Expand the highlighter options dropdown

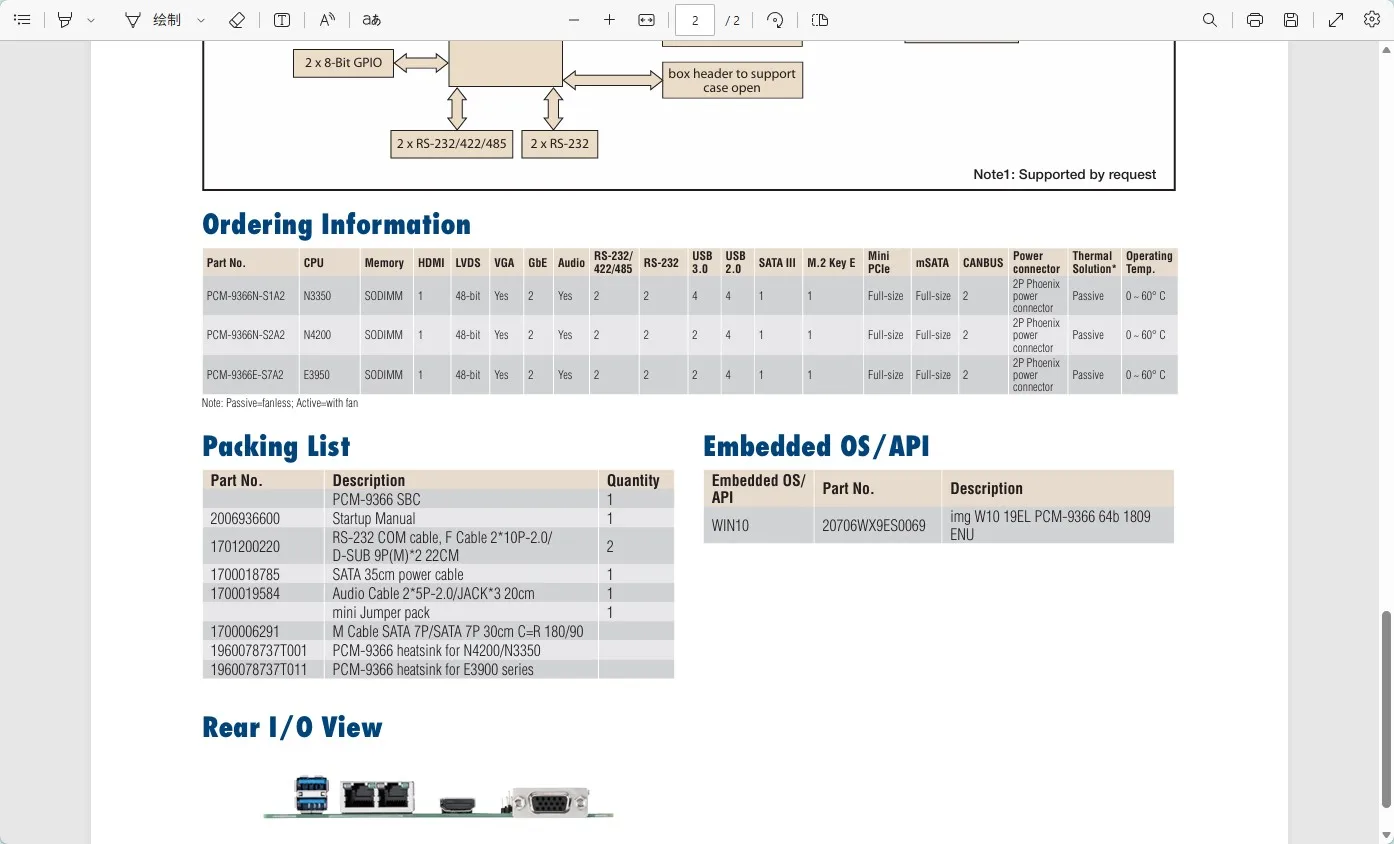click(x=91, y=20)
